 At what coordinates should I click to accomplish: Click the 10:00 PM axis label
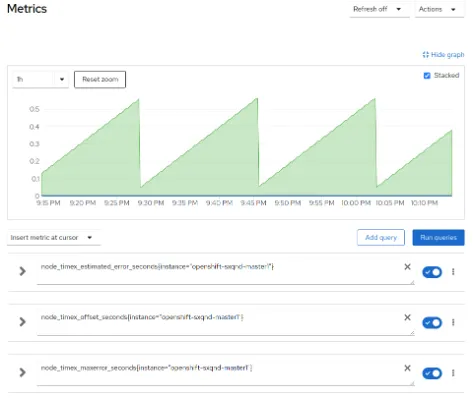[356, 203]
